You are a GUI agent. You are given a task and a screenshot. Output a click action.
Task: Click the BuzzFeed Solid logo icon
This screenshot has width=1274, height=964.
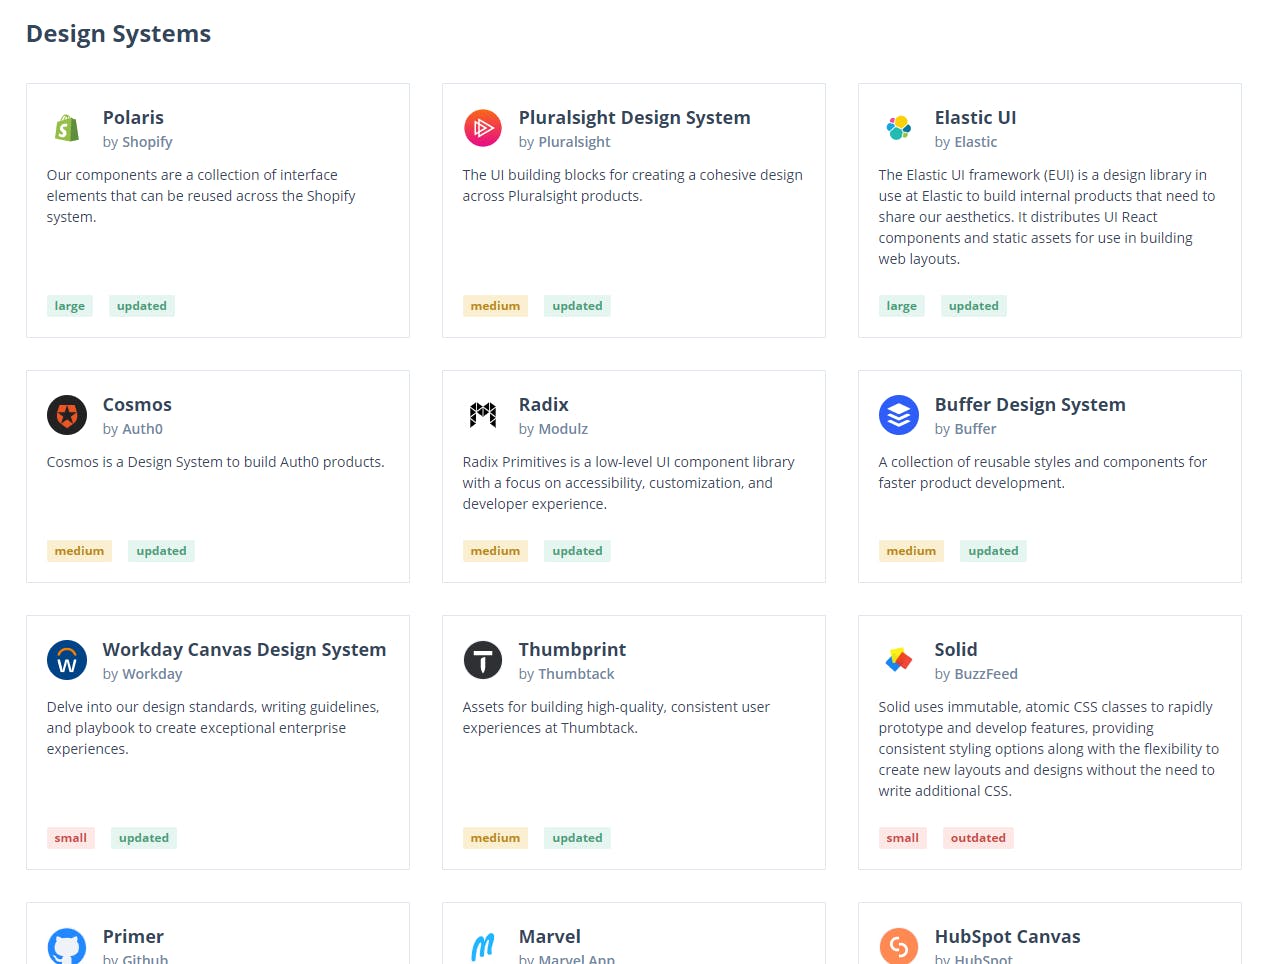(899, 660)
